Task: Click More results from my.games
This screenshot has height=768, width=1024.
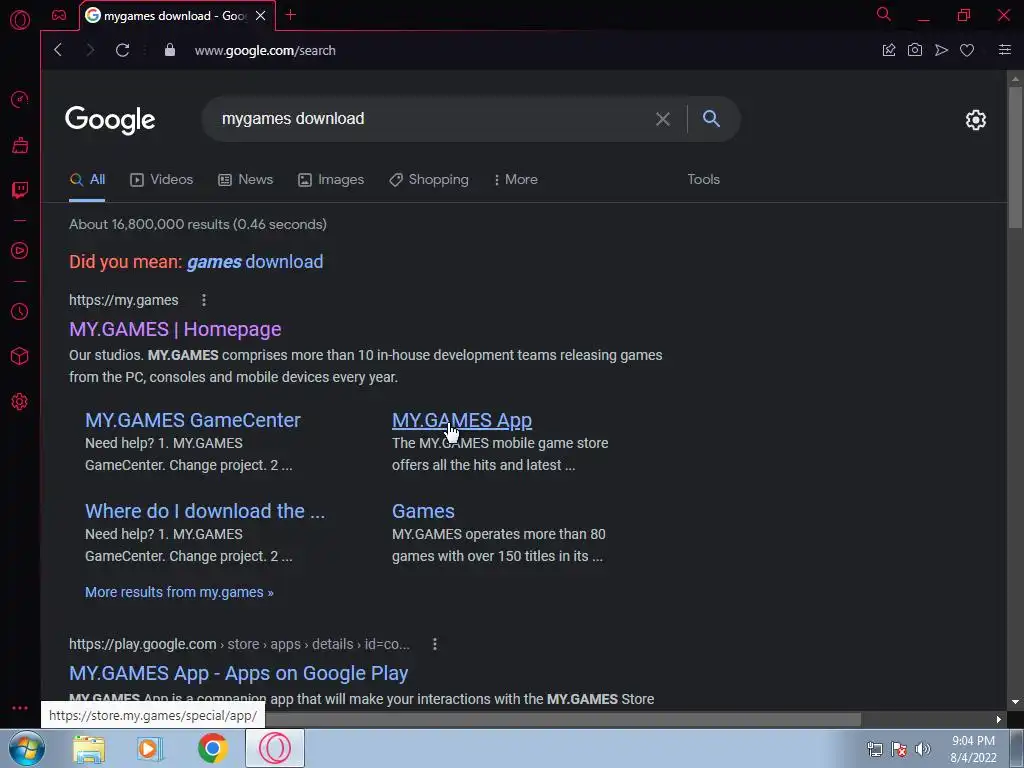Action: (x=179, y=592)
